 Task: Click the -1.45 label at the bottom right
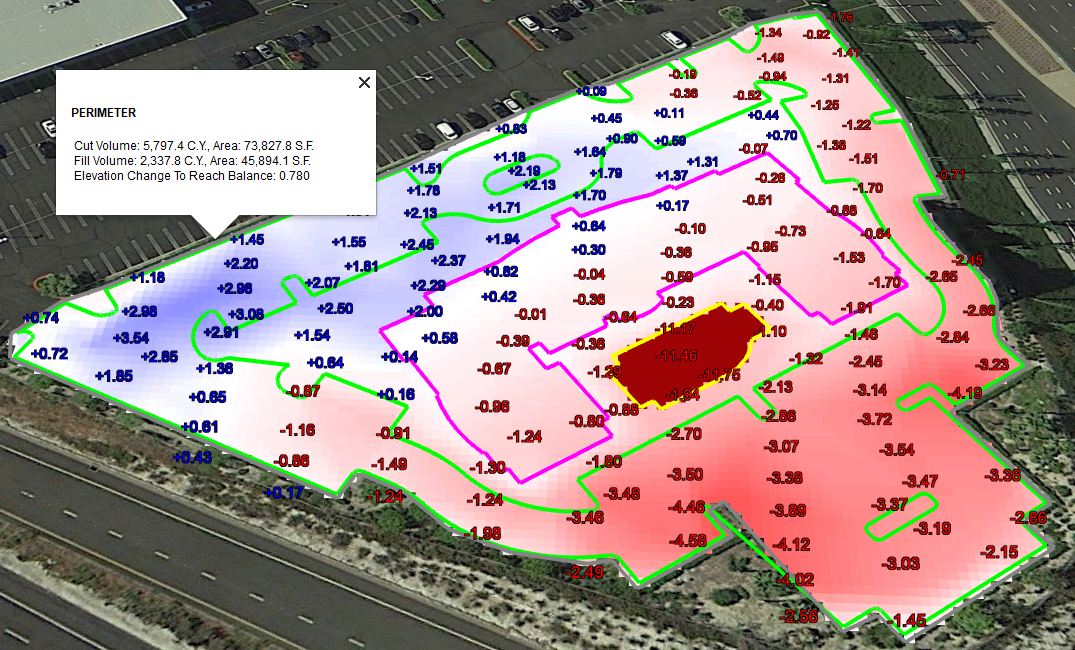point(909,621)
